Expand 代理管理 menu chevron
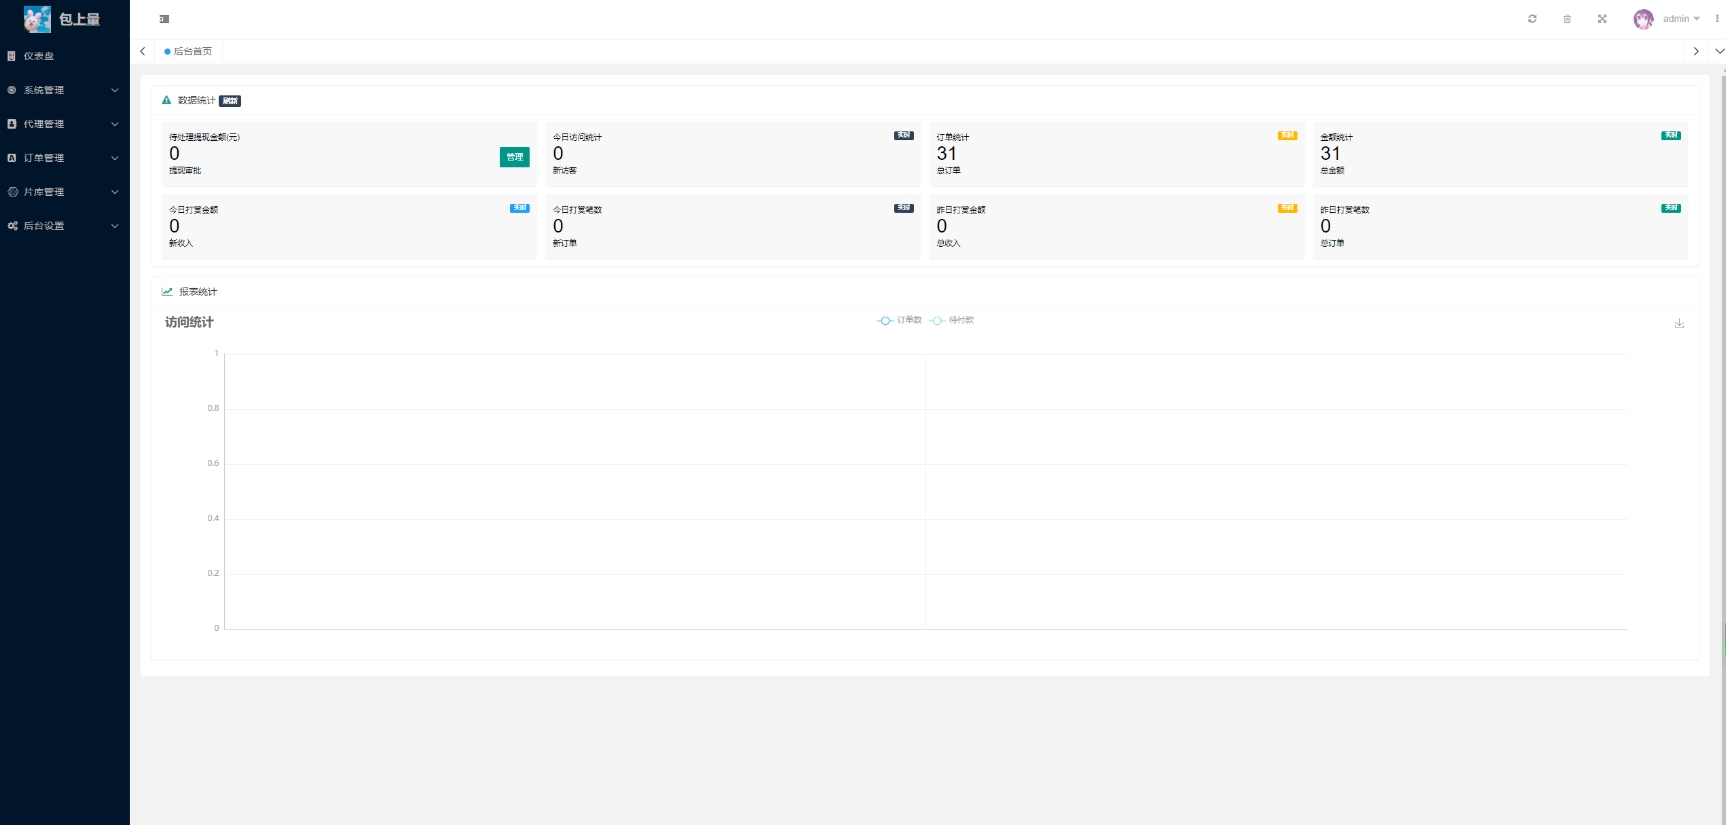This screenshot has height=825, width=1726. [114, 124]
